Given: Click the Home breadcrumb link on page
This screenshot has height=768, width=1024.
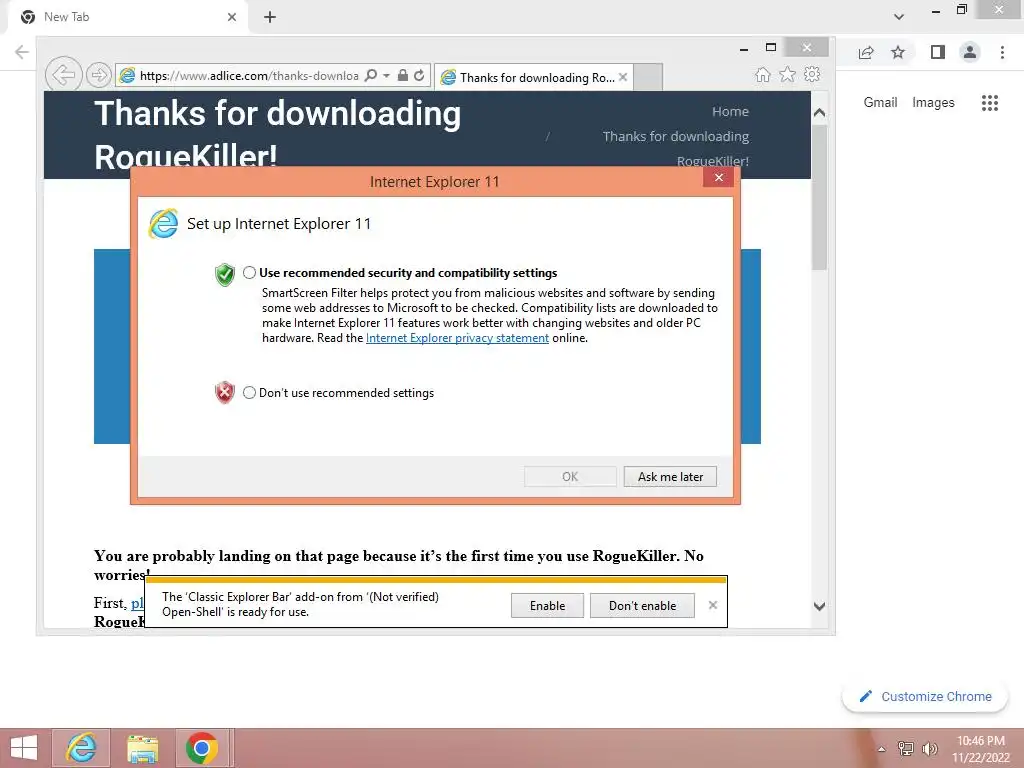Looking at the screenshot, I should pos(730,112).
